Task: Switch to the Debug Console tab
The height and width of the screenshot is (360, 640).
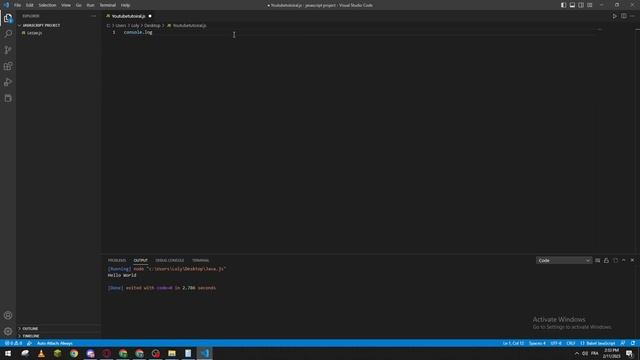Action: pyautogui.click(x=169, y=260)
